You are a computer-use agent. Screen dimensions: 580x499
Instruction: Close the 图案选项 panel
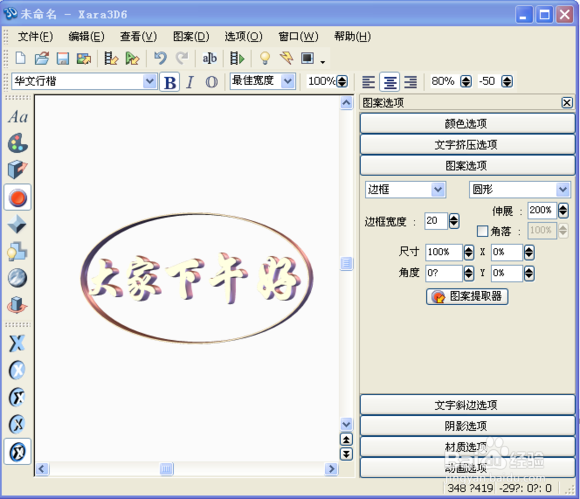click(x=567, y=102)
